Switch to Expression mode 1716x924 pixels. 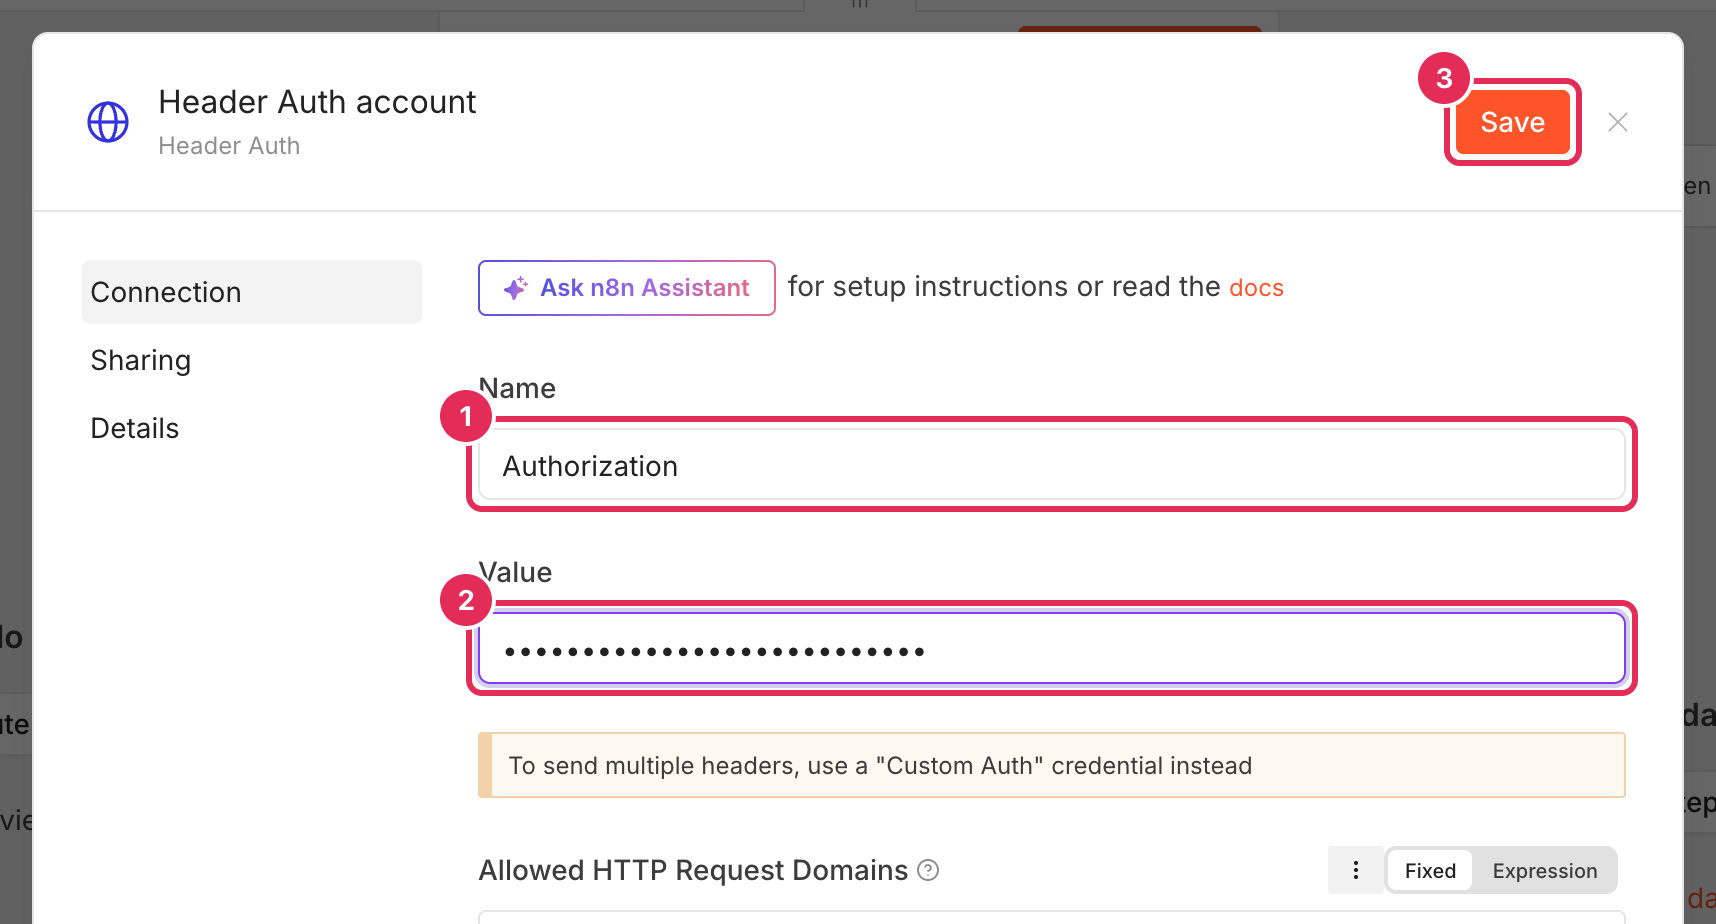click(1544, 871)
